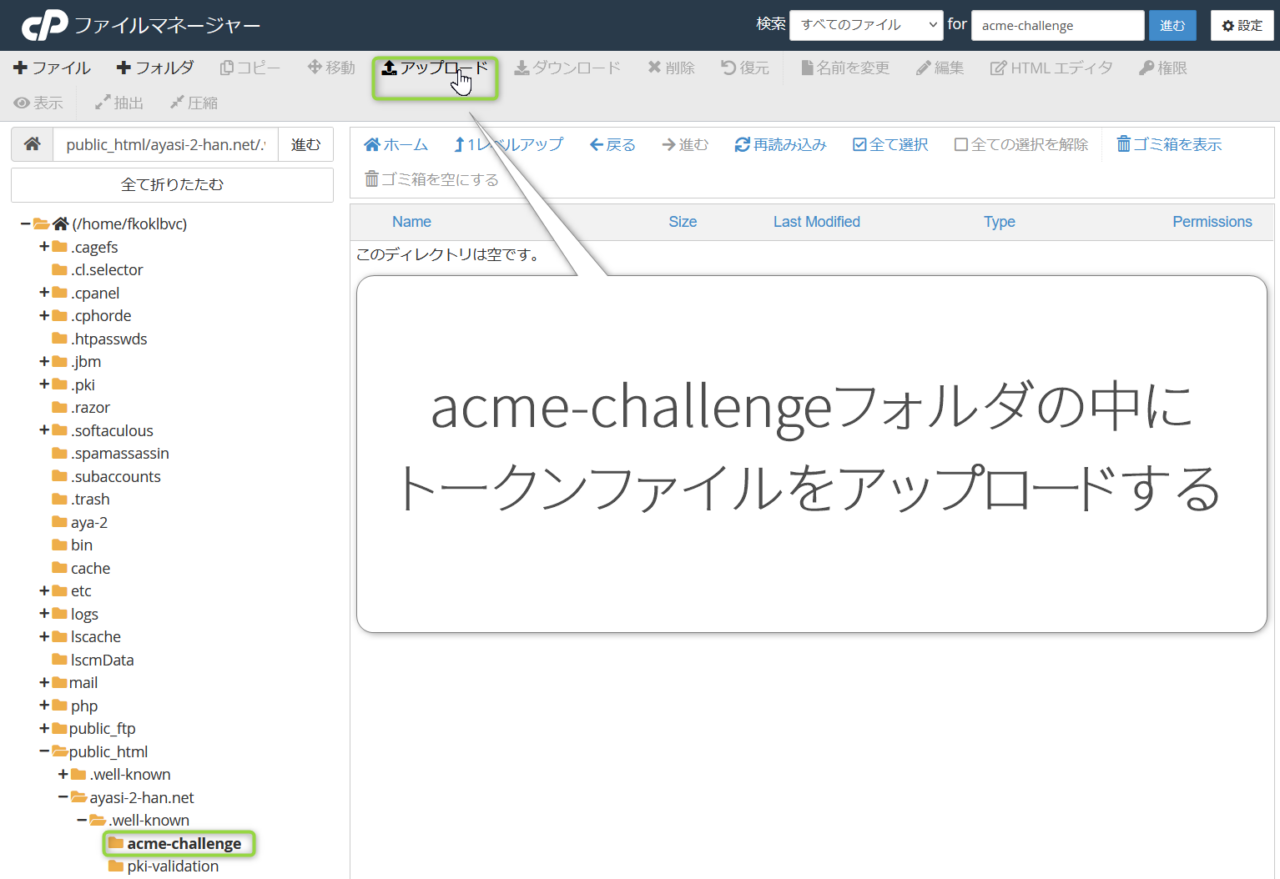The width and height of the screenshot is (1280, 879).
Task: Sort by Last Modified column header
Action: [x=817, y=222]
